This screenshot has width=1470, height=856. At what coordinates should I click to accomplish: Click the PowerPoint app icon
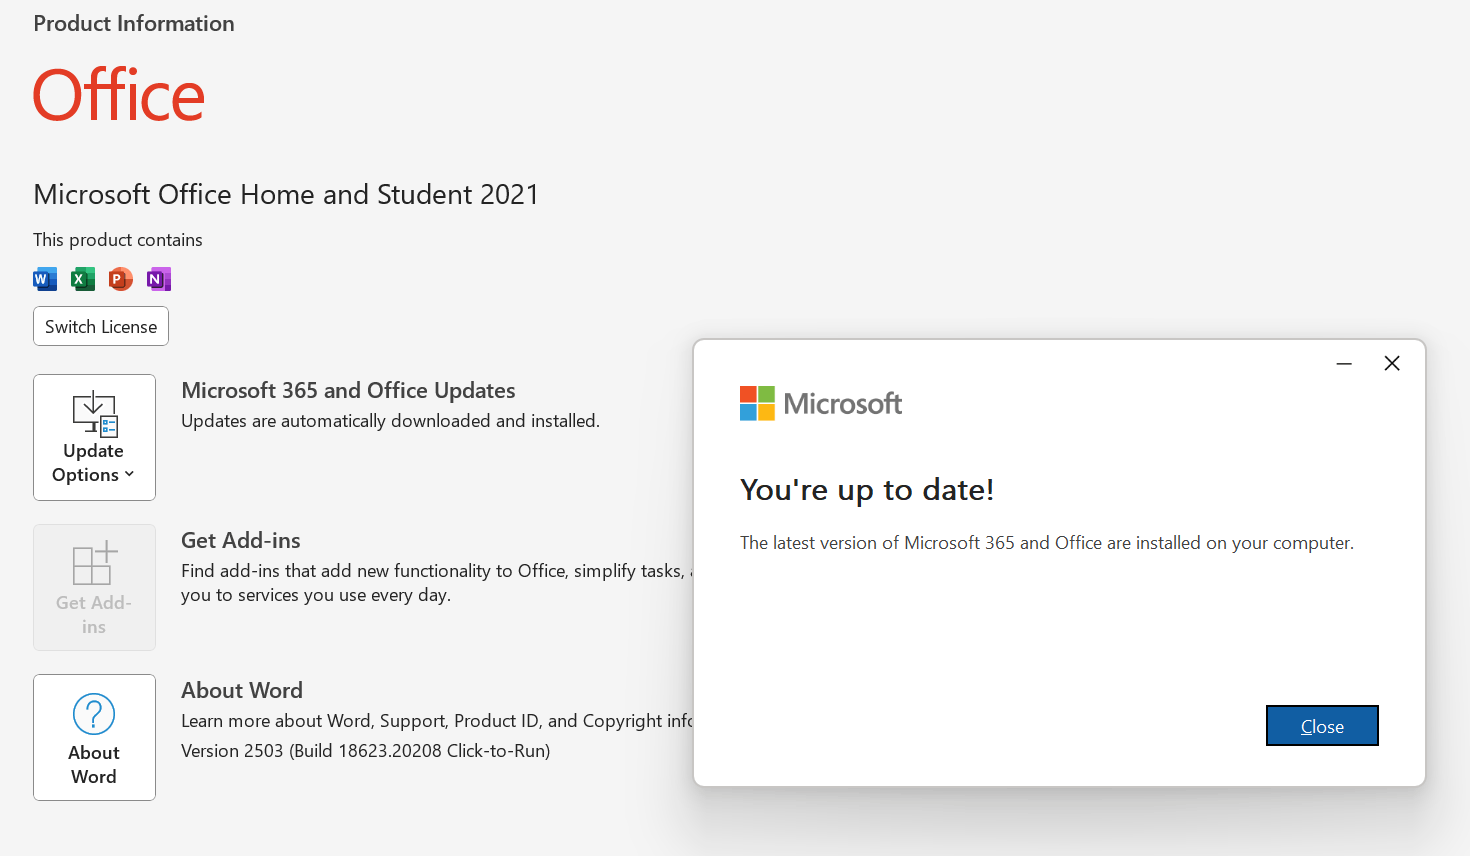121,279
